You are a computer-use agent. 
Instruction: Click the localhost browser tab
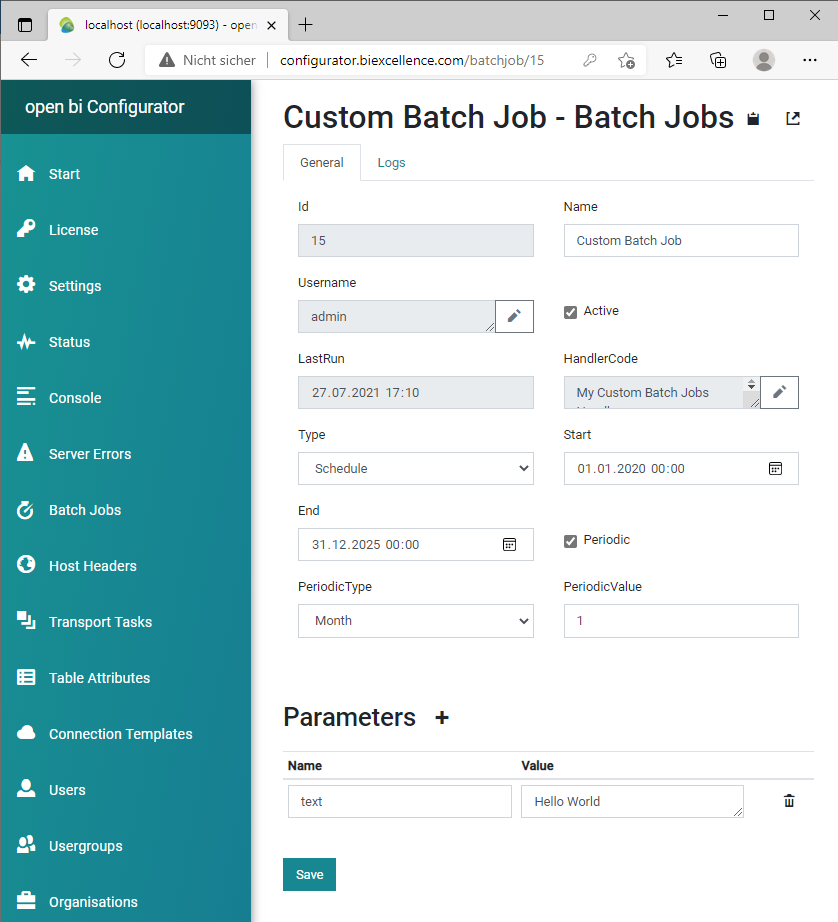[169, 25]
